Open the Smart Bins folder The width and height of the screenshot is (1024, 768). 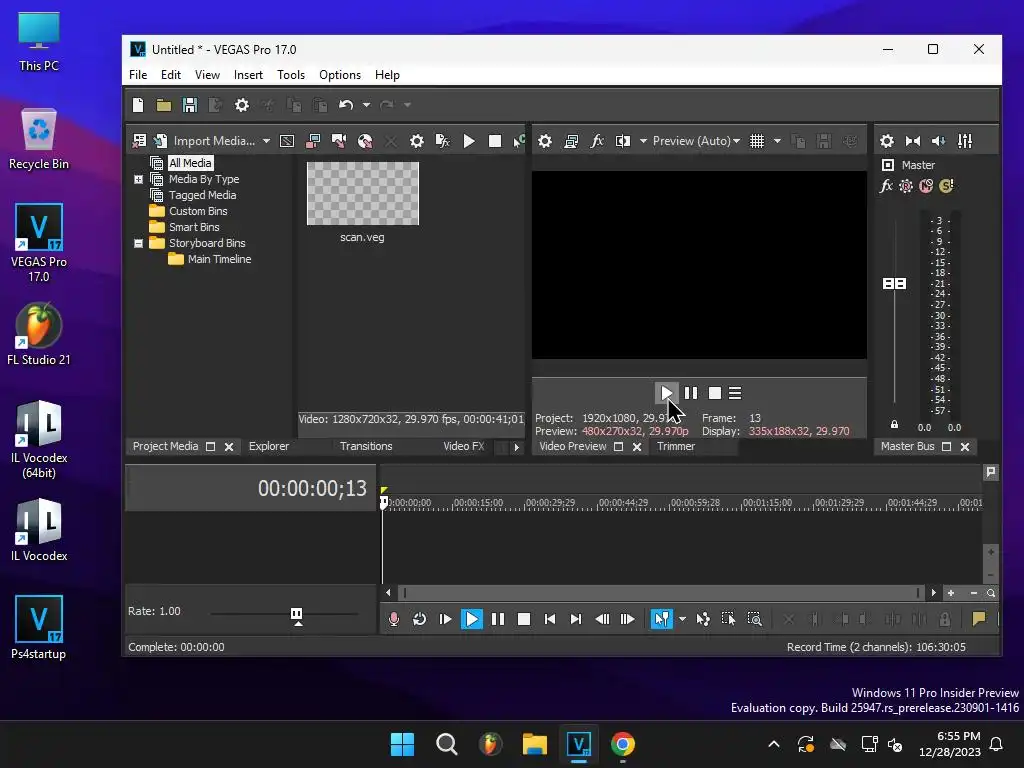[x=194, y=227]
